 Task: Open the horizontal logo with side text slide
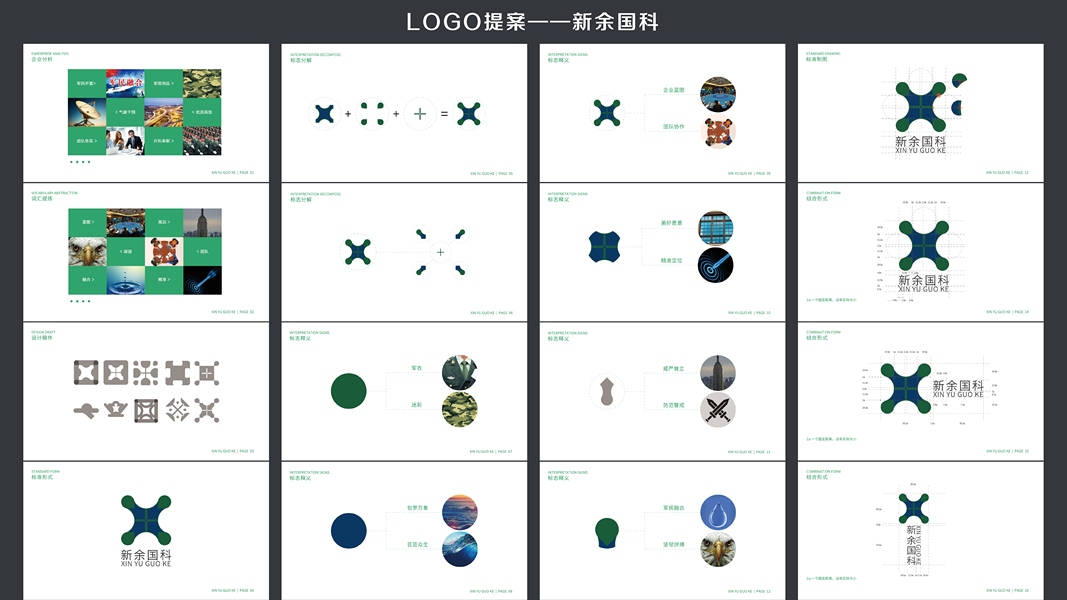pyautogui.click(x=920, y=391)
